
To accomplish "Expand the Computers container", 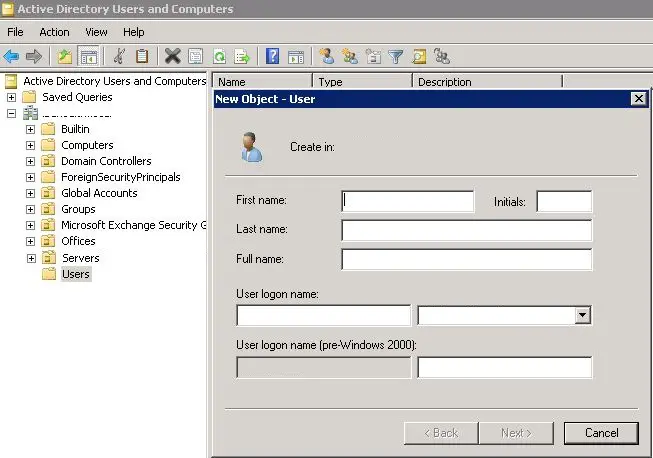I will pyautogui.click(x=30, y=145).
